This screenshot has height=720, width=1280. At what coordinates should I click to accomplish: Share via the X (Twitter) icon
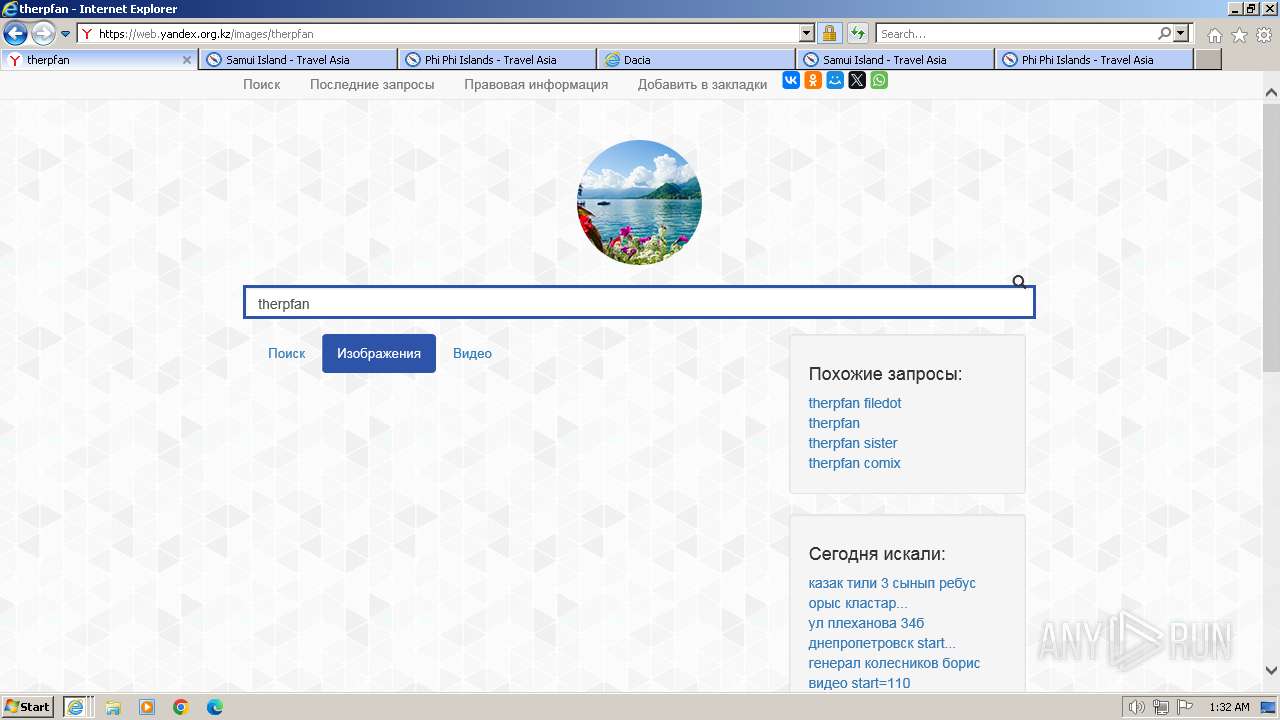click(857, 80)
